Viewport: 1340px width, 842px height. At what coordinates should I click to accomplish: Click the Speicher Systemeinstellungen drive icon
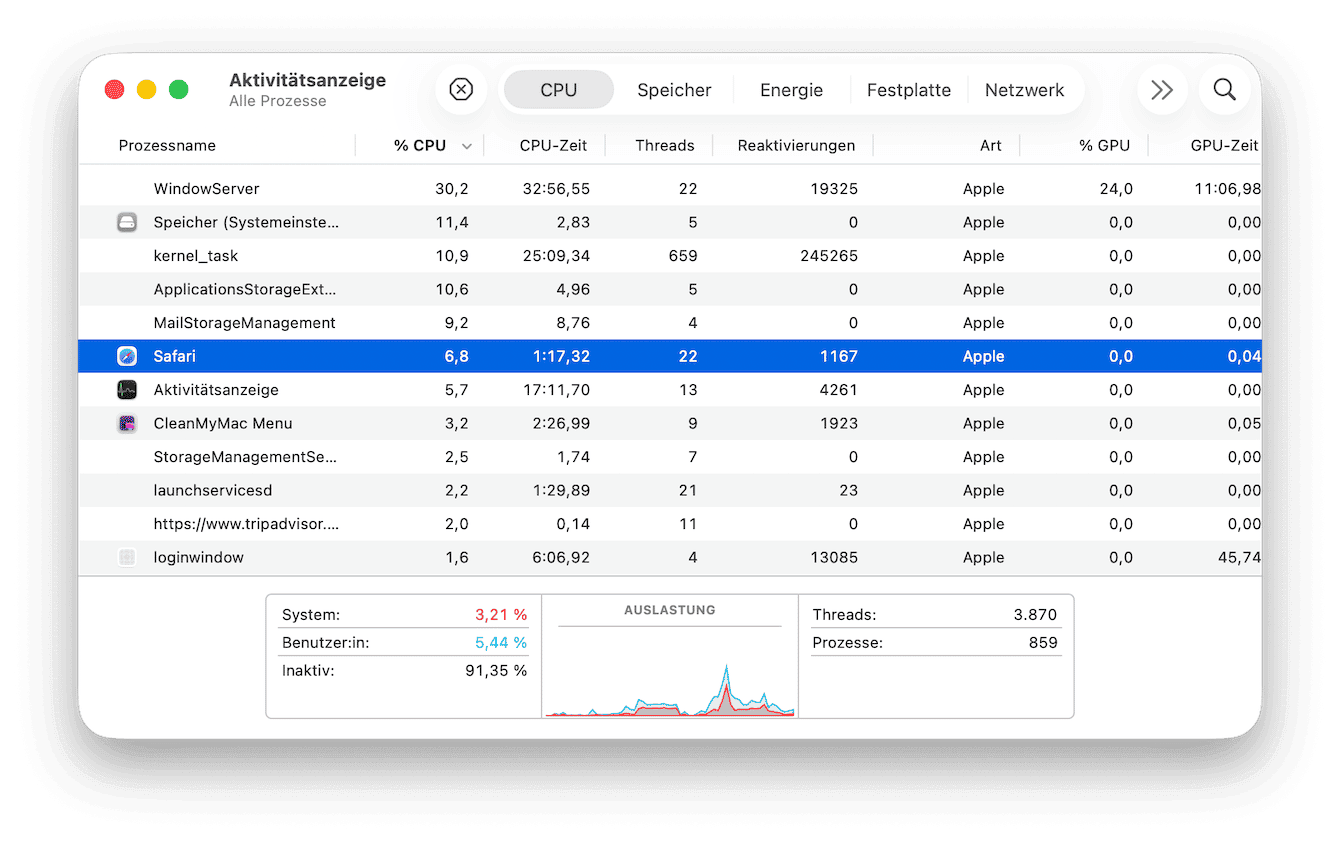coord(127,222)
